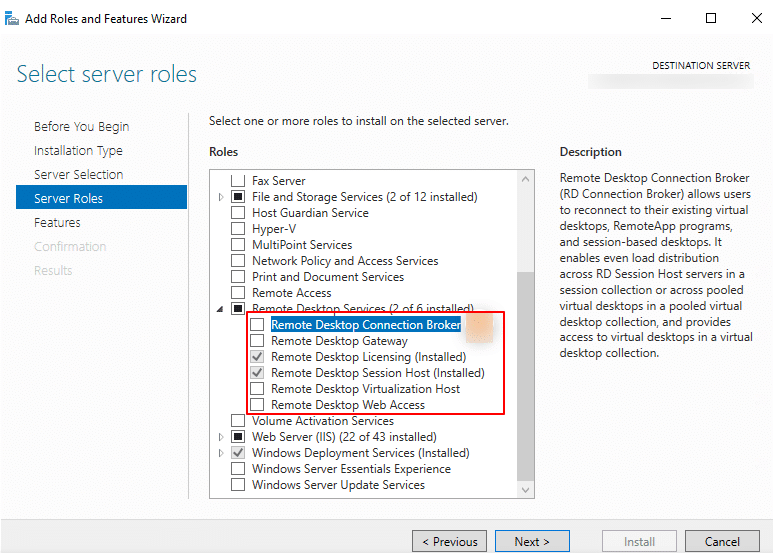773x553 pixels.
Task: Open the Installation Type step
Action: click(78, 150)
